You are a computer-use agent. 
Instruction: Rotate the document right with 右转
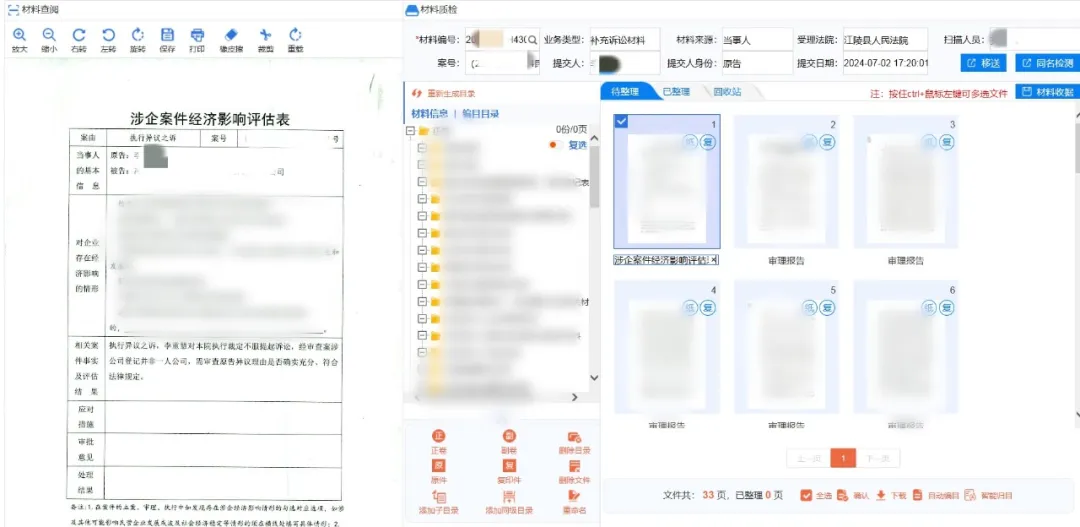point(79,35)
